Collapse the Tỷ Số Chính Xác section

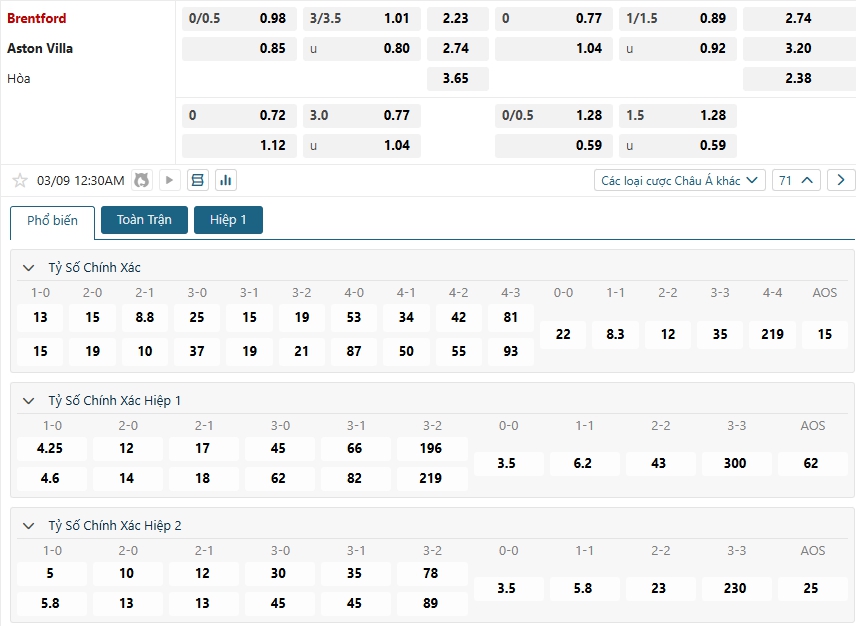point(28,268)
